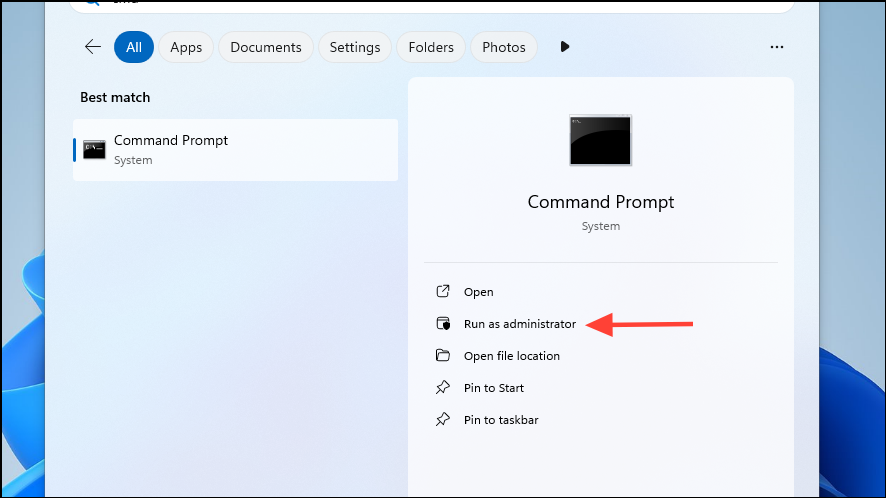Click the Open file location folder icon
Image resolution: width=886 pixels, height=498 pixels.
coord(443,355)
